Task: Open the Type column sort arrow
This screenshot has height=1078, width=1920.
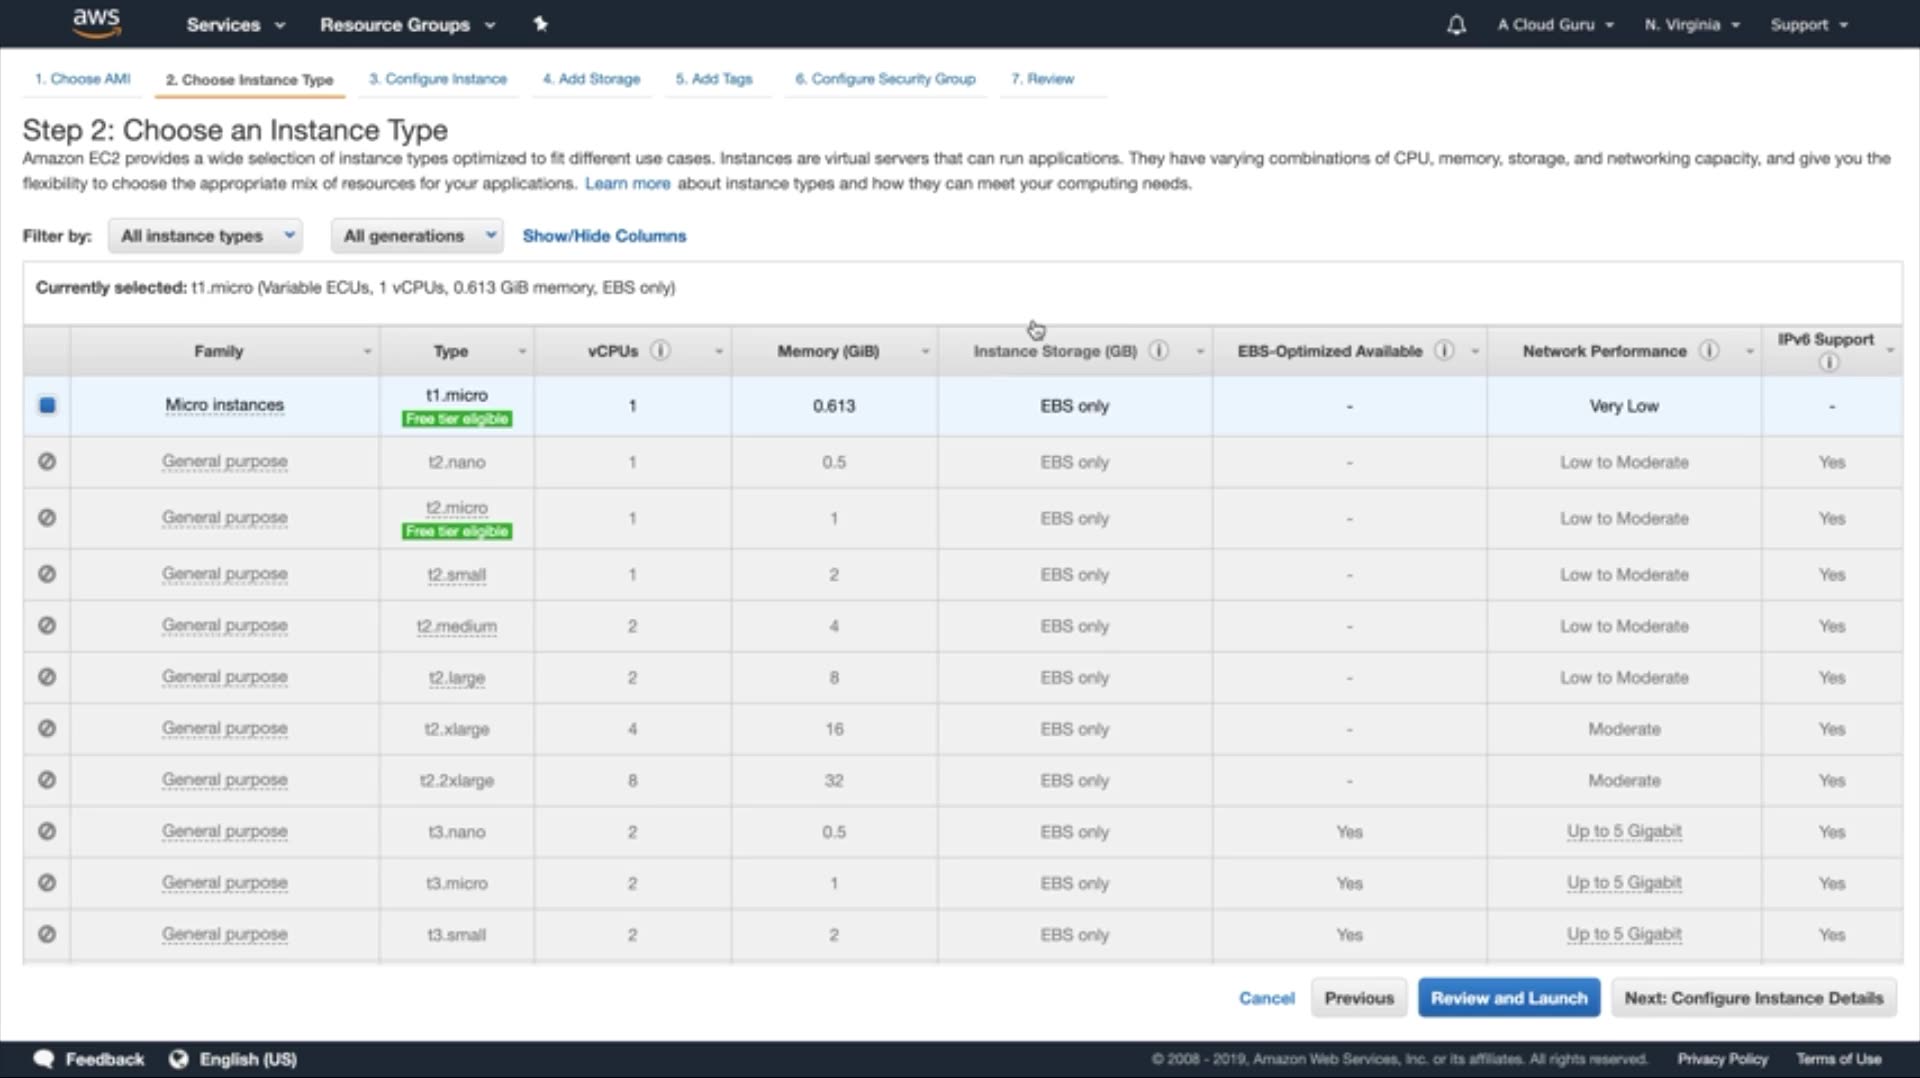Action: [x=522, y=351]
